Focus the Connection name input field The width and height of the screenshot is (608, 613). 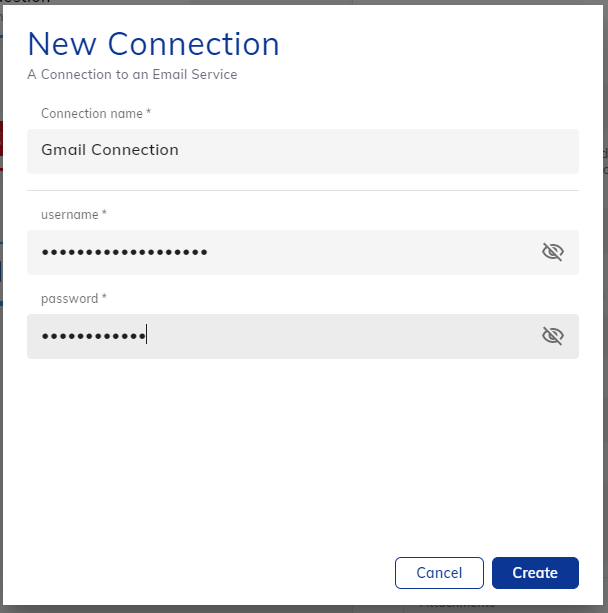pyautogui.click(x=303, y=151)
